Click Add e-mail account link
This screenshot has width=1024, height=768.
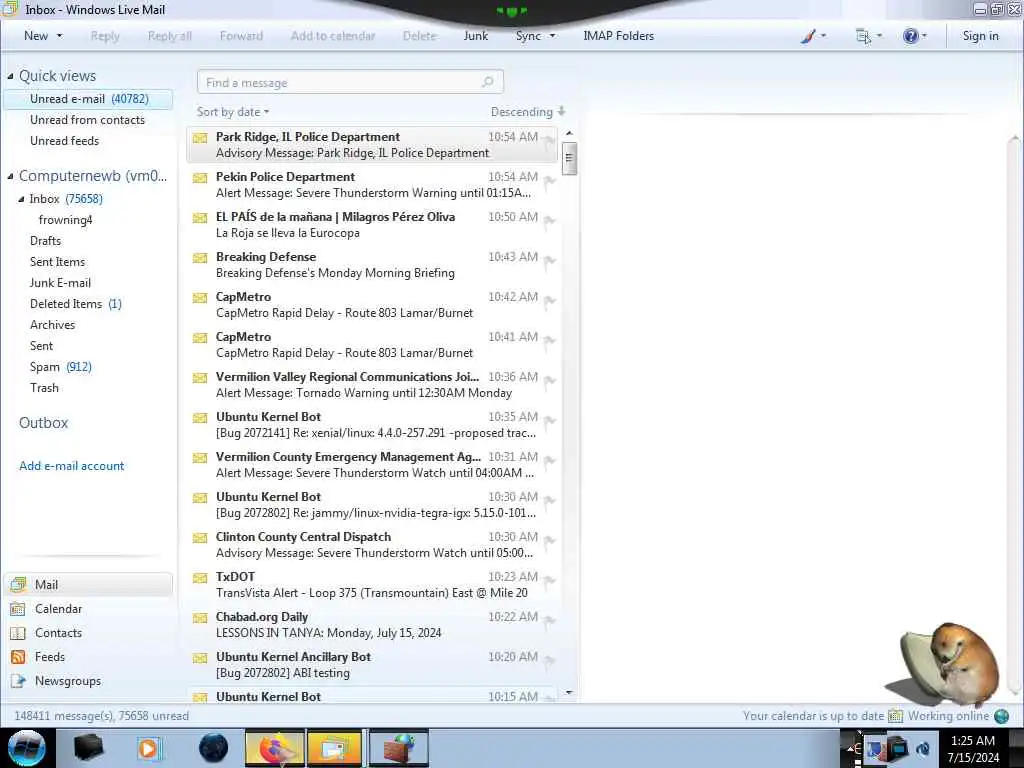click(71, 466)
